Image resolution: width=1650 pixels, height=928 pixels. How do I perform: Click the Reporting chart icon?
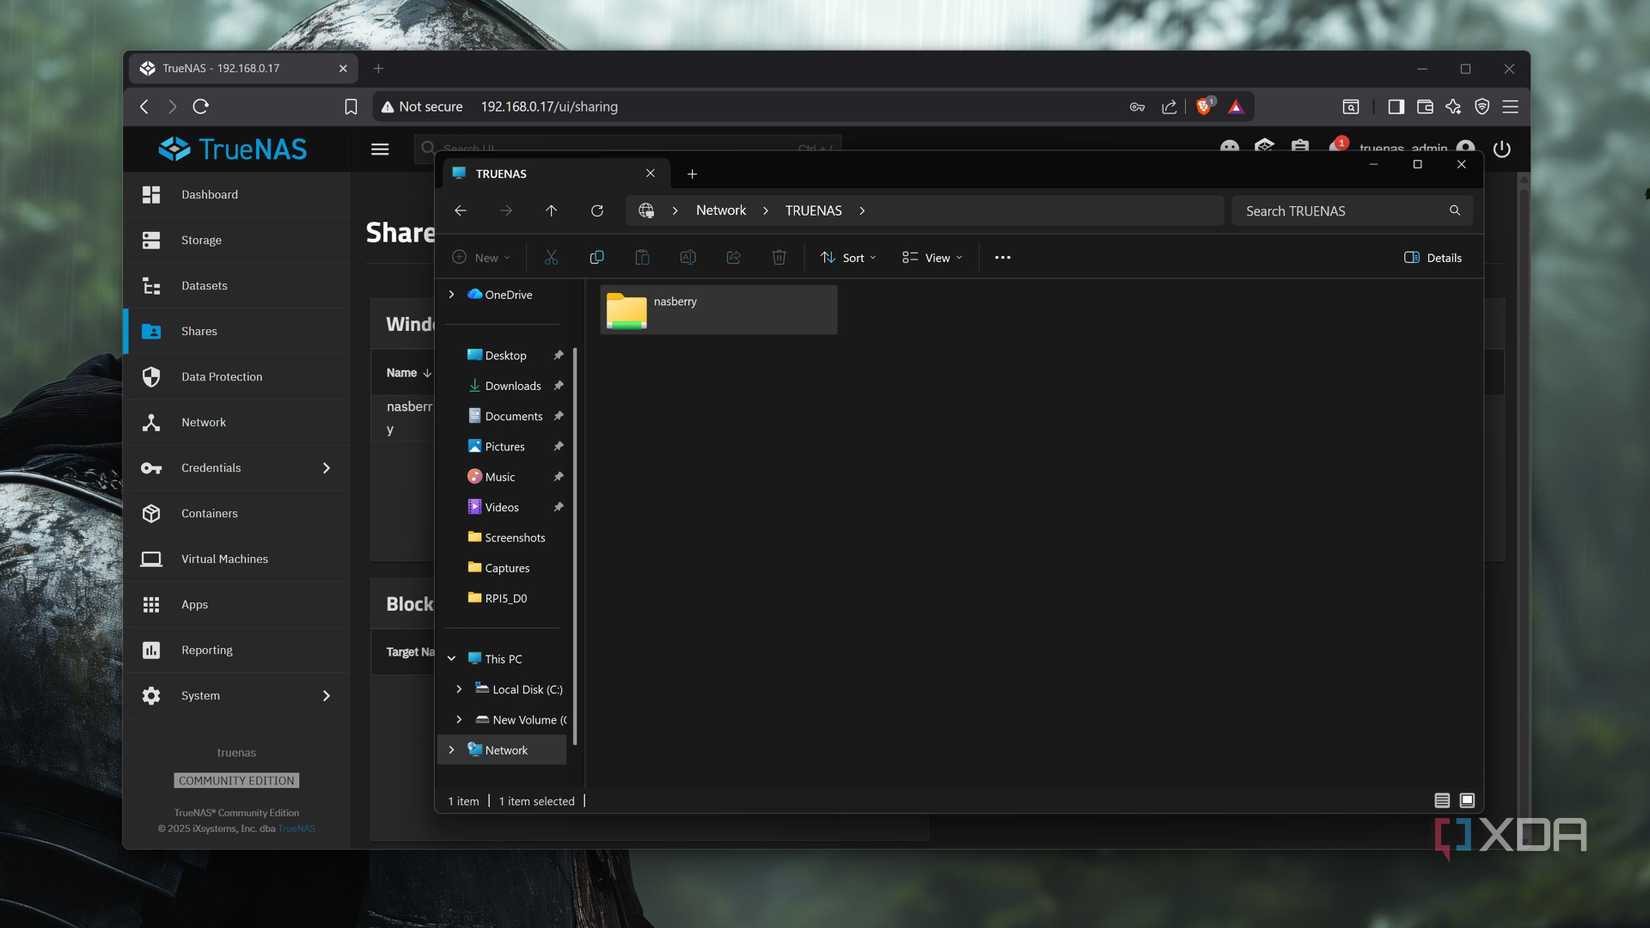(x=151, y=650)
